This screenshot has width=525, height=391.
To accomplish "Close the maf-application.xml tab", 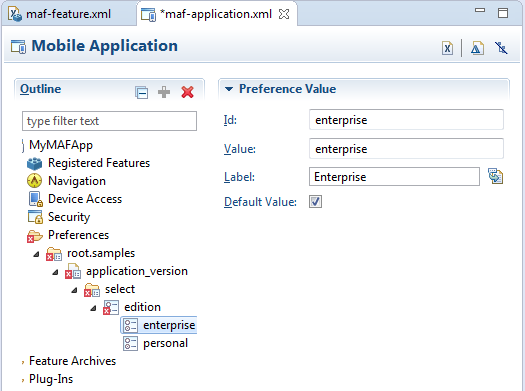I will pos(284,14).
